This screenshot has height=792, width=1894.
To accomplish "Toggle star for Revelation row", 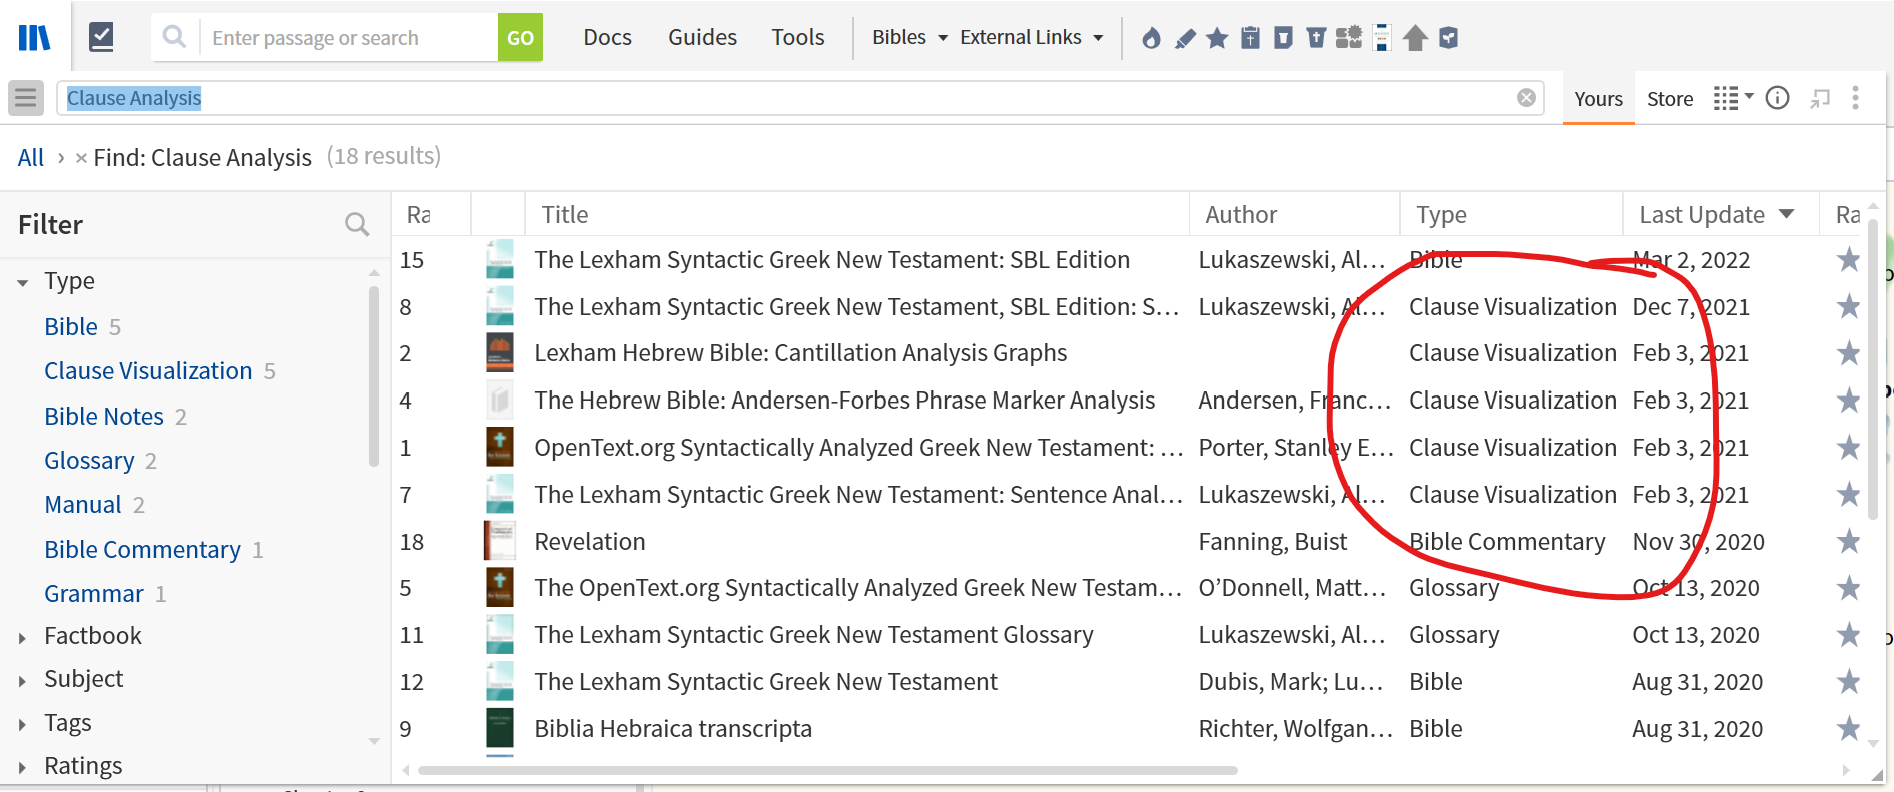I will coord(1848,541).
